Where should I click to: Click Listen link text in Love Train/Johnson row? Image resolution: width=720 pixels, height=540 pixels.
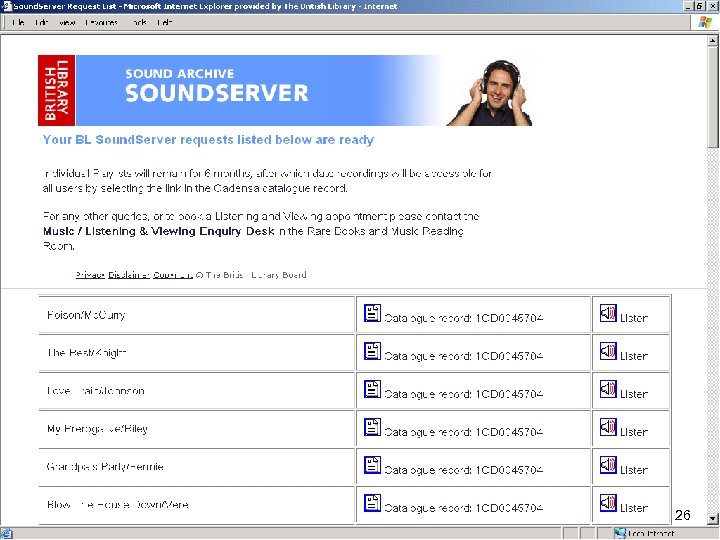(634, 394)
